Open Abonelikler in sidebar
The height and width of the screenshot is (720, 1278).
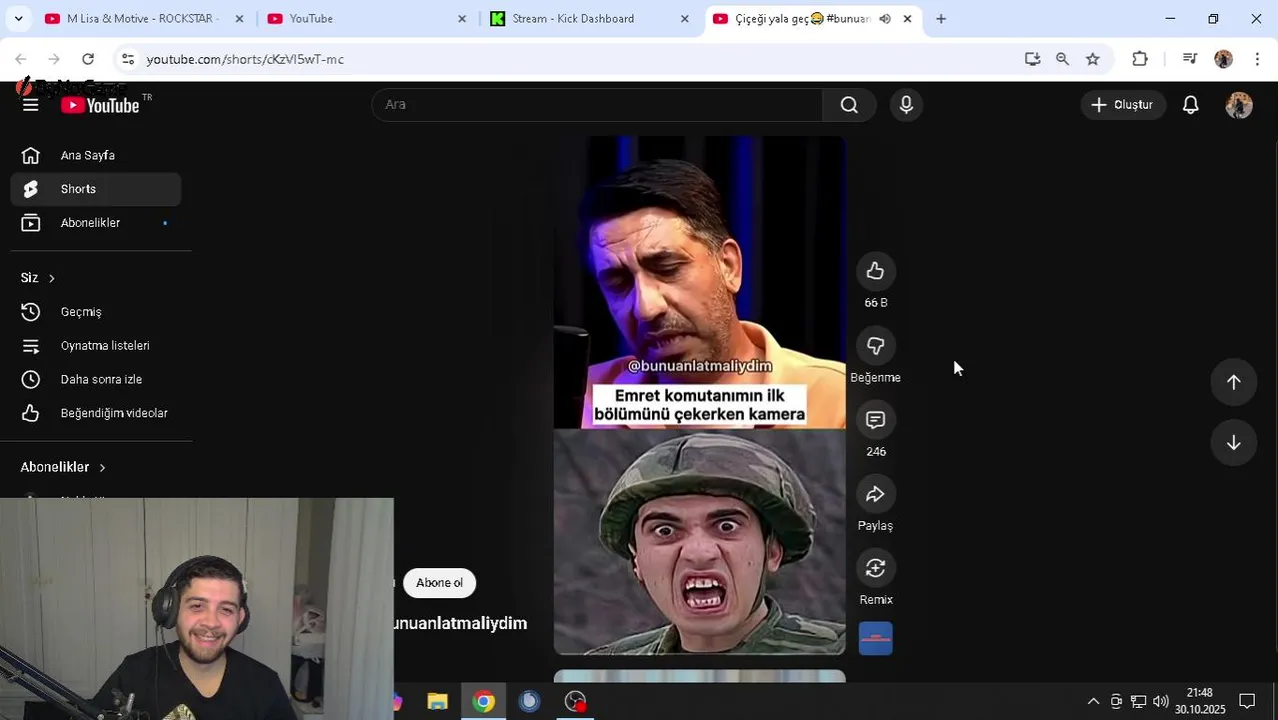pos(96,223)
